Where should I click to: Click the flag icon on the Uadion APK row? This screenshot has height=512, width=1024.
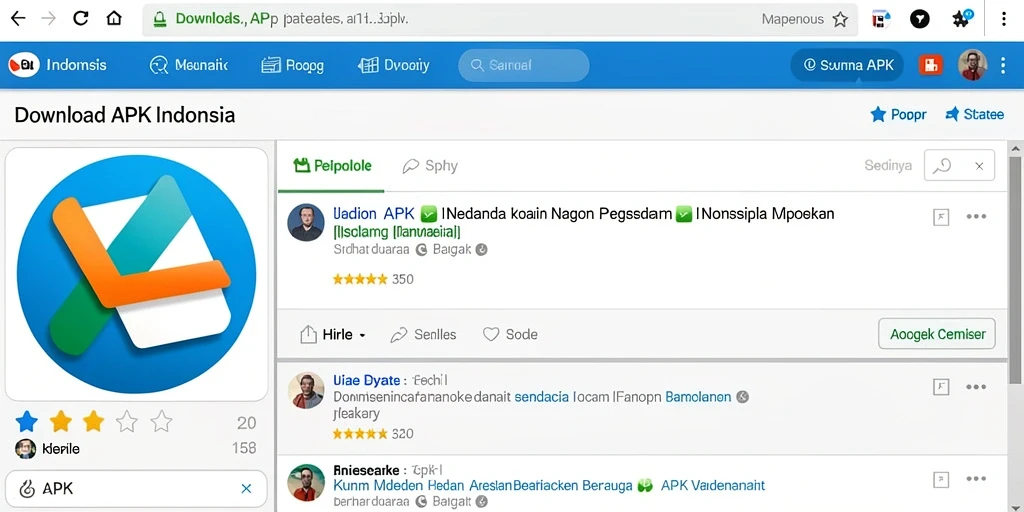point(940,217)
